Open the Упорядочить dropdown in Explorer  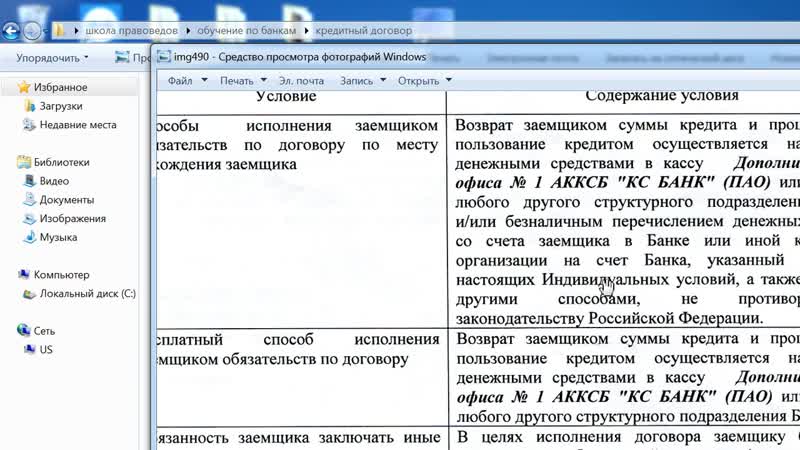point(52,58)
